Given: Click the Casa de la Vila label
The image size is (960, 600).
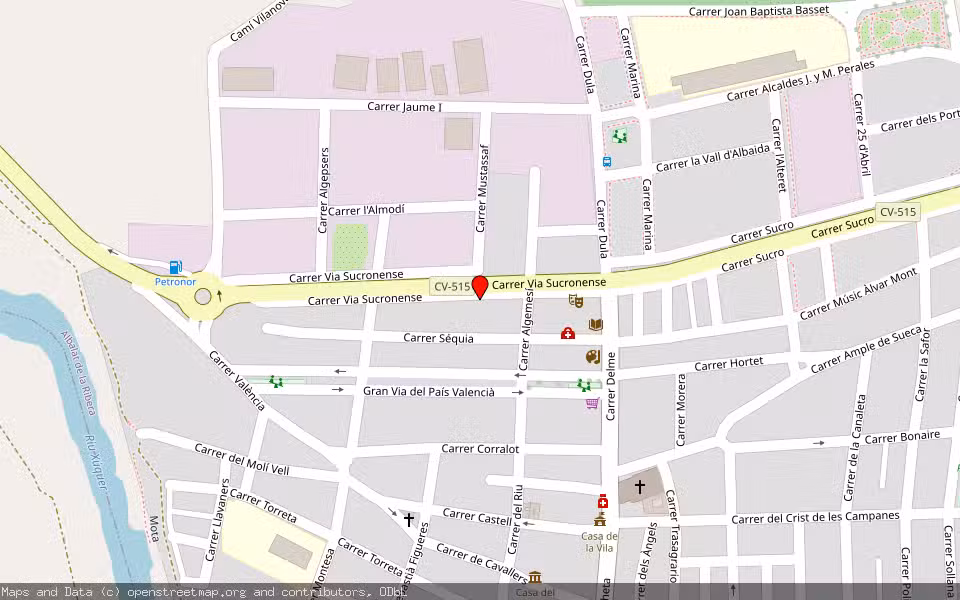Looking at the screenshot, I should tap(599, 542).
